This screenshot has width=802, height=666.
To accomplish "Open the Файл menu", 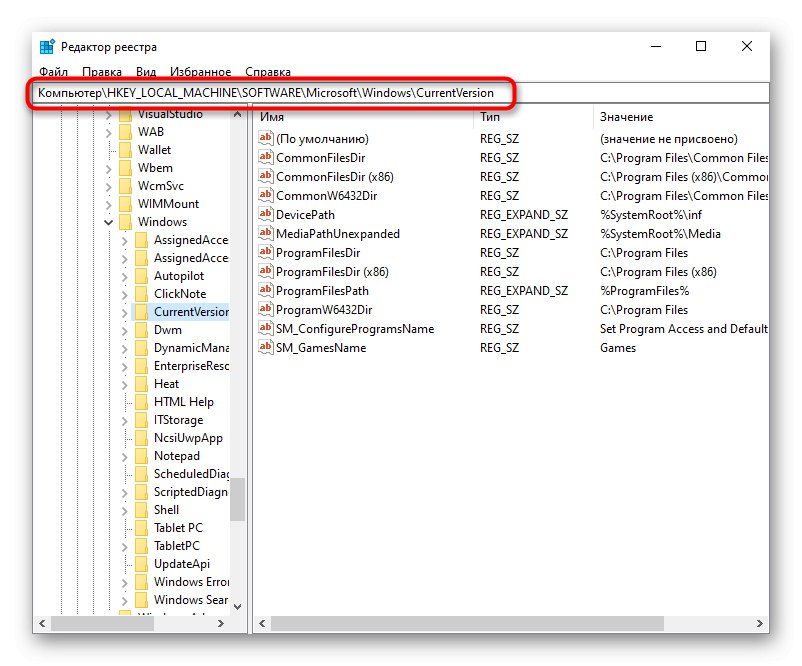I will (53, 72).
